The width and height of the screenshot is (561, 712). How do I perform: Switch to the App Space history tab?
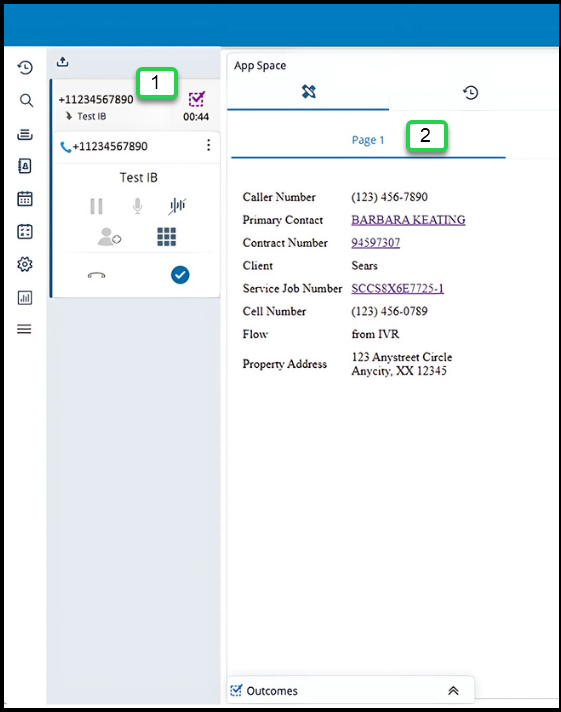pyautogui.click(x=471, y=92)
